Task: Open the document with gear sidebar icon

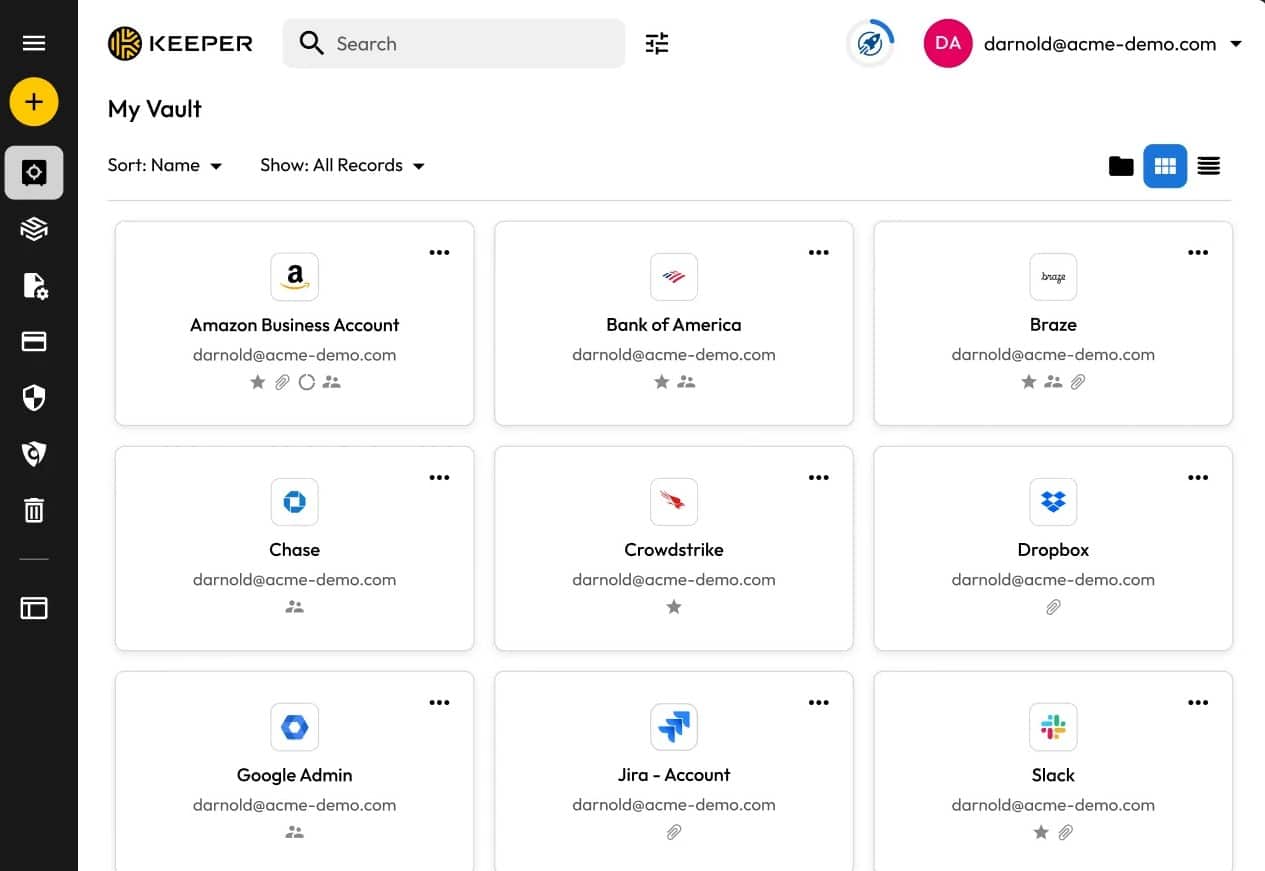Action: point(34,286)
